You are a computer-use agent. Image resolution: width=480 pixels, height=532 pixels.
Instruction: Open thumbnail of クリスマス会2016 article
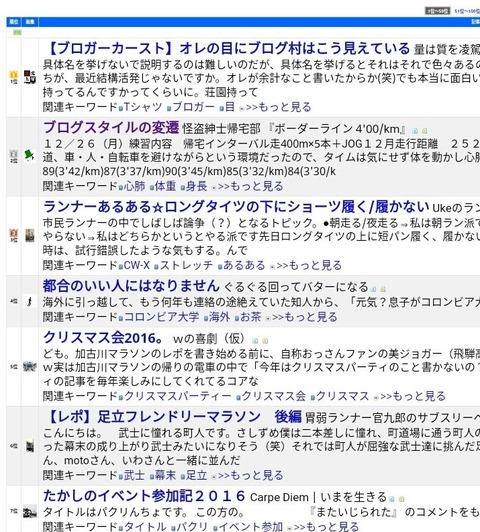(x=30, y=366)
